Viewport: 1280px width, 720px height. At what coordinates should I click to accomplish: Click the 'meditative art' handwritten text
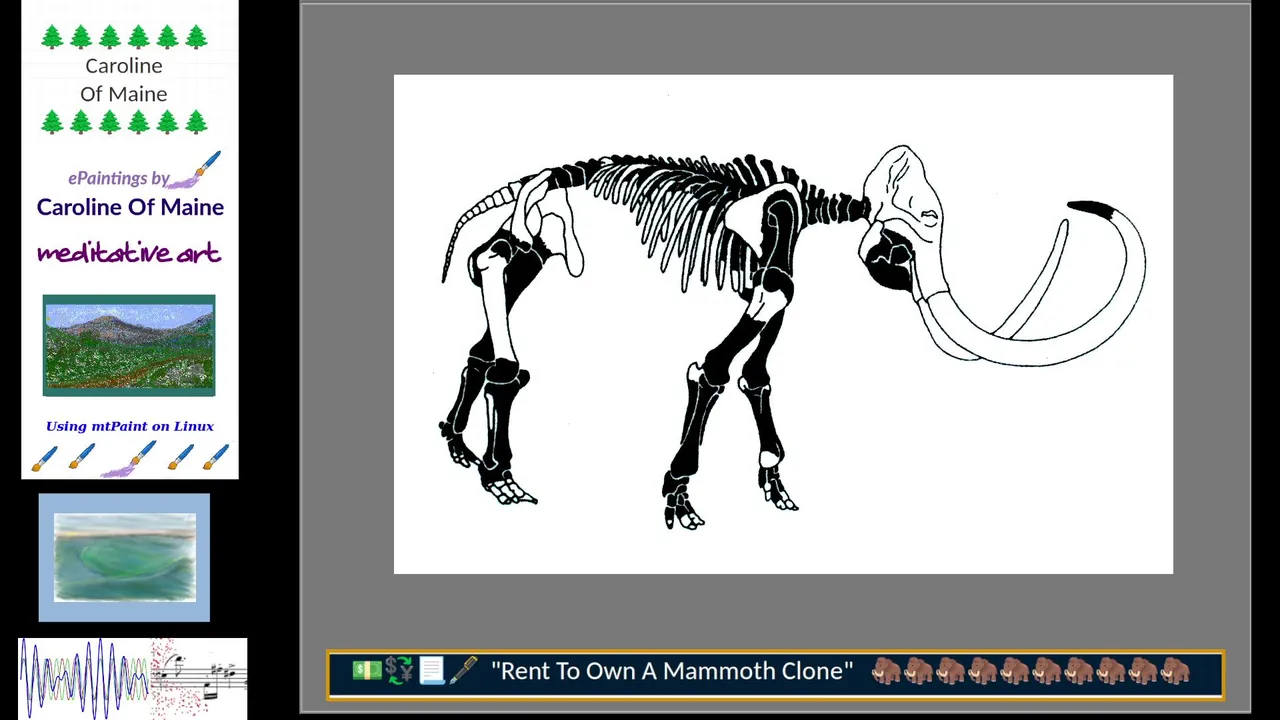click(x=129, y=253)
